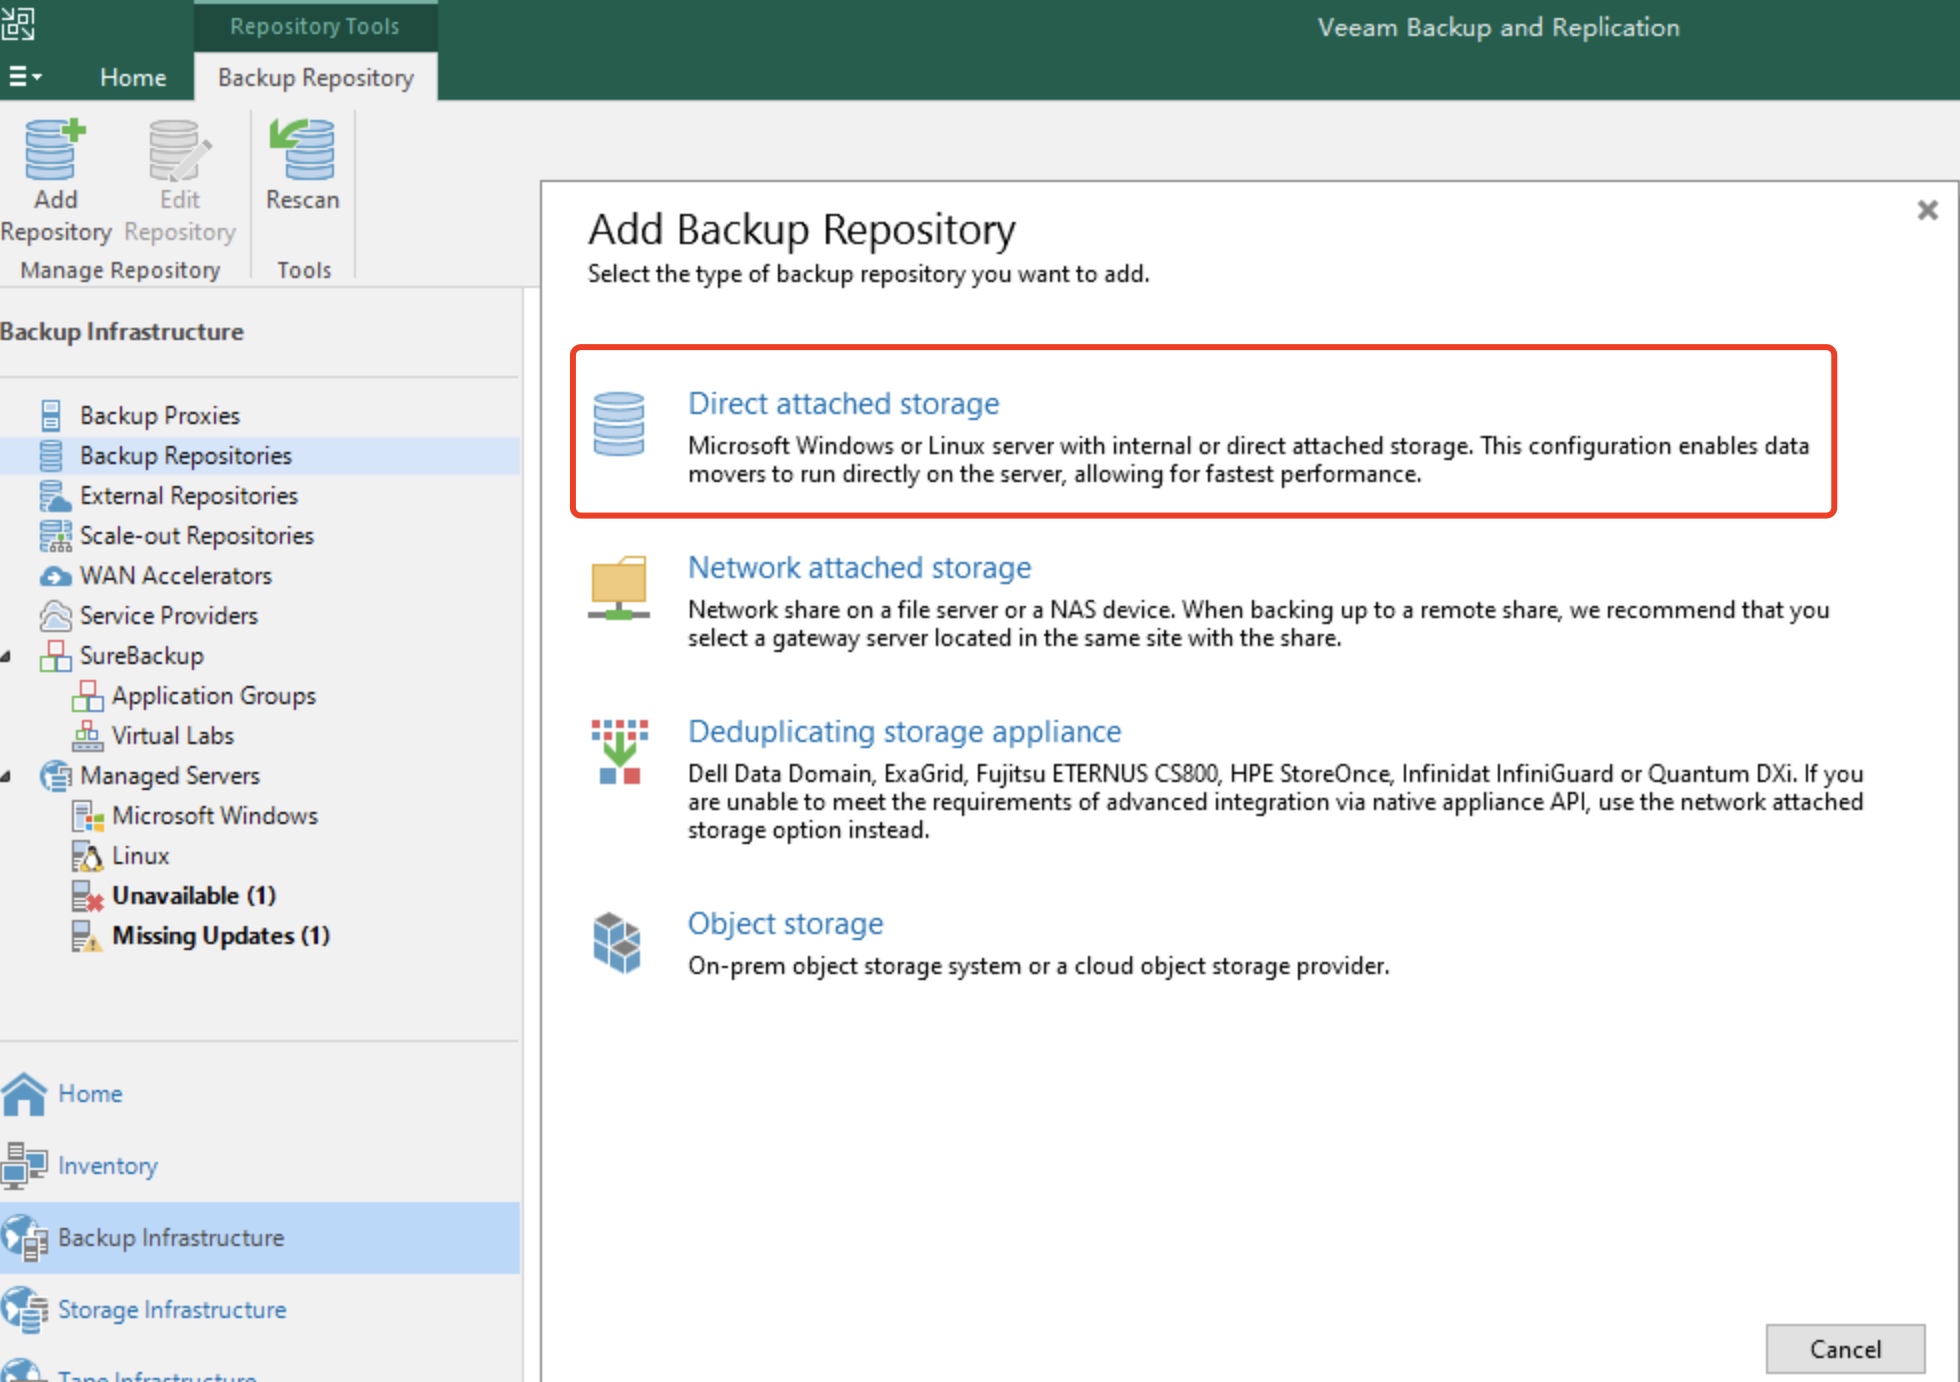Open Virtual Labs node
Image resolution: width=1960 pixels, height=1382 pixels.
pos(173,735)
